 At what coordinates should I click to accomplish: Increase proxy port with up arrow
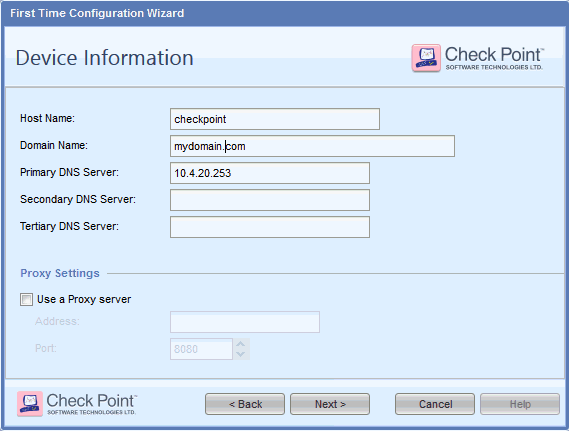coord(241,344)
